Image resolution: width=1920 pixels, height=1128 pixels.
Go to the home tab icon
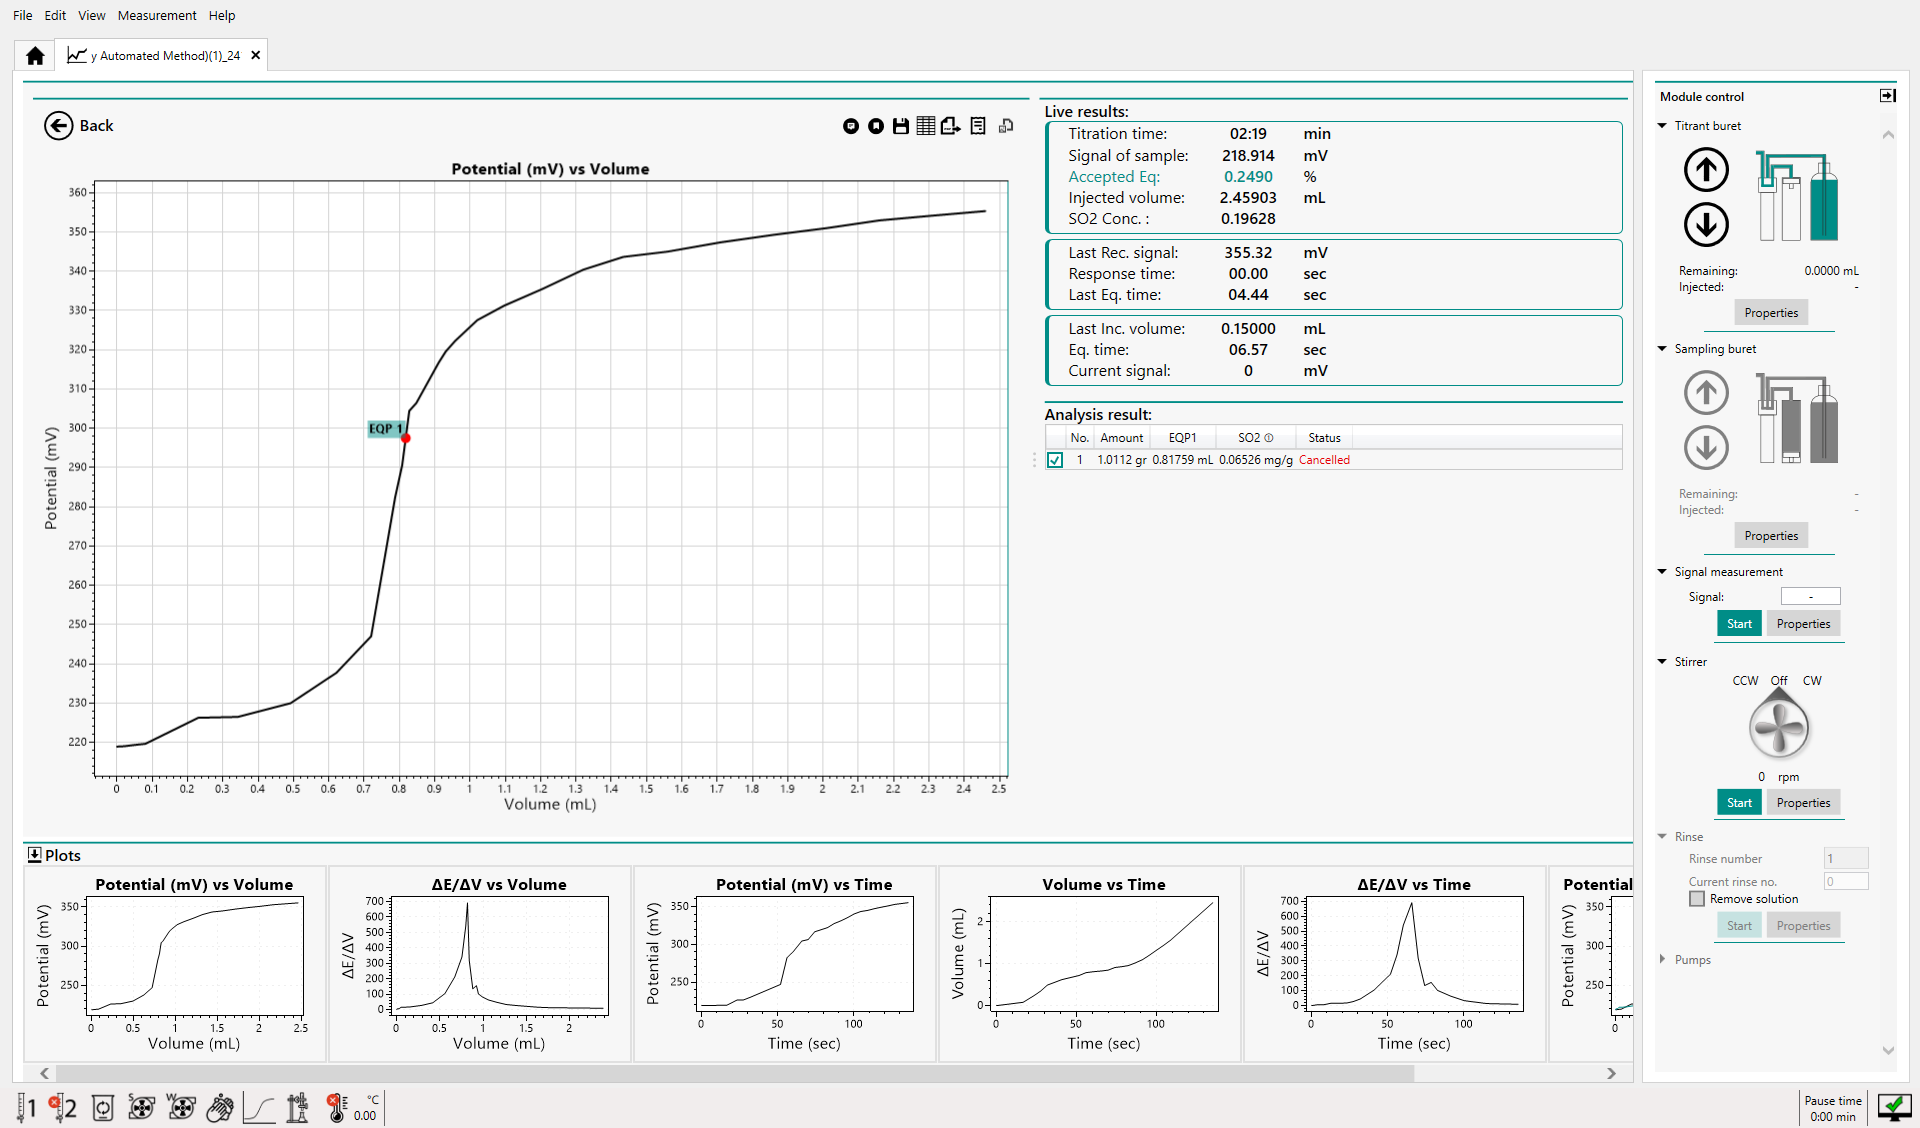pos(35,56)
